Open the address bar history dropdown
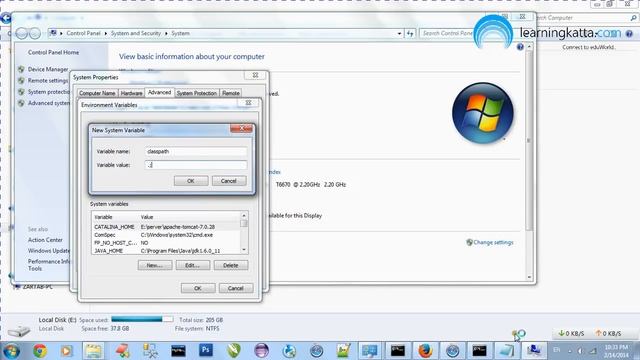The image size is (640, 360). point(400,33)
